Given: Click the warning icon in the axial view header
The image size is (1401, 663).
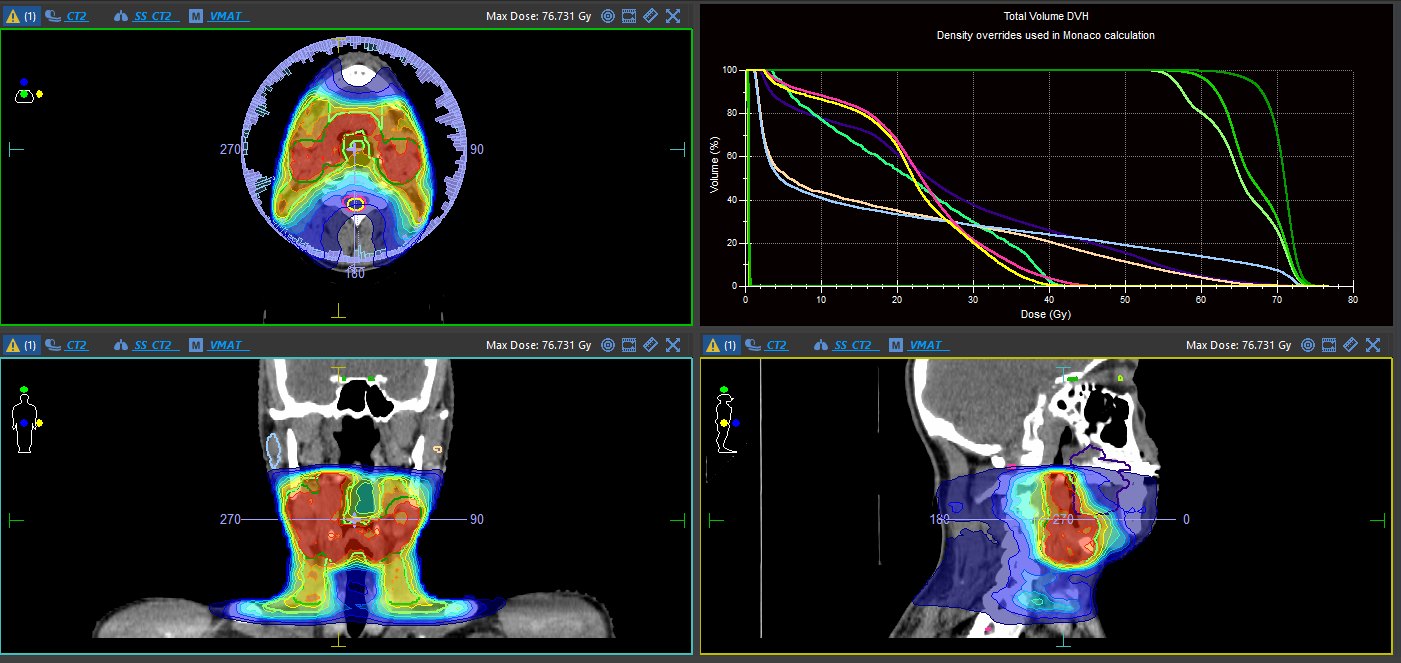Looking at the screenshot, I should (x=13, y=16).
